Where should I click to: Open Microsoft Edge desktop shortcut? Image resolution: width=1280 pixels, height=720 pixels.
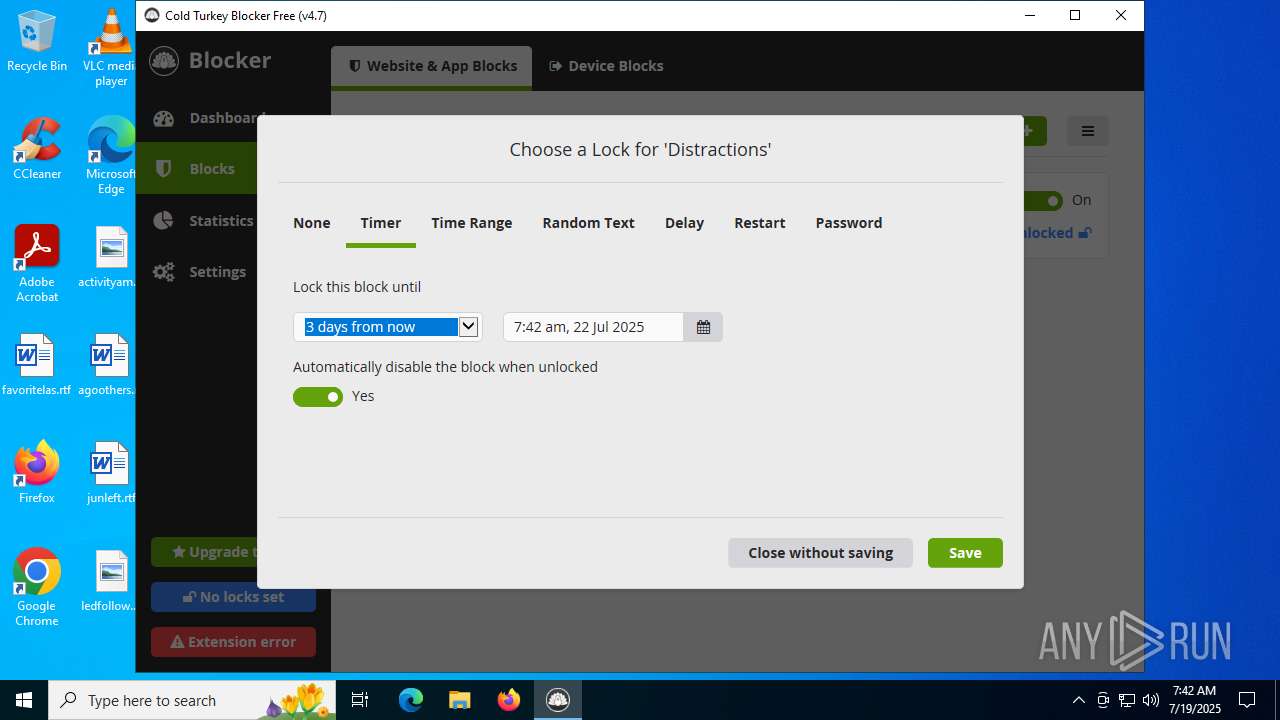(x=111, y=156)
